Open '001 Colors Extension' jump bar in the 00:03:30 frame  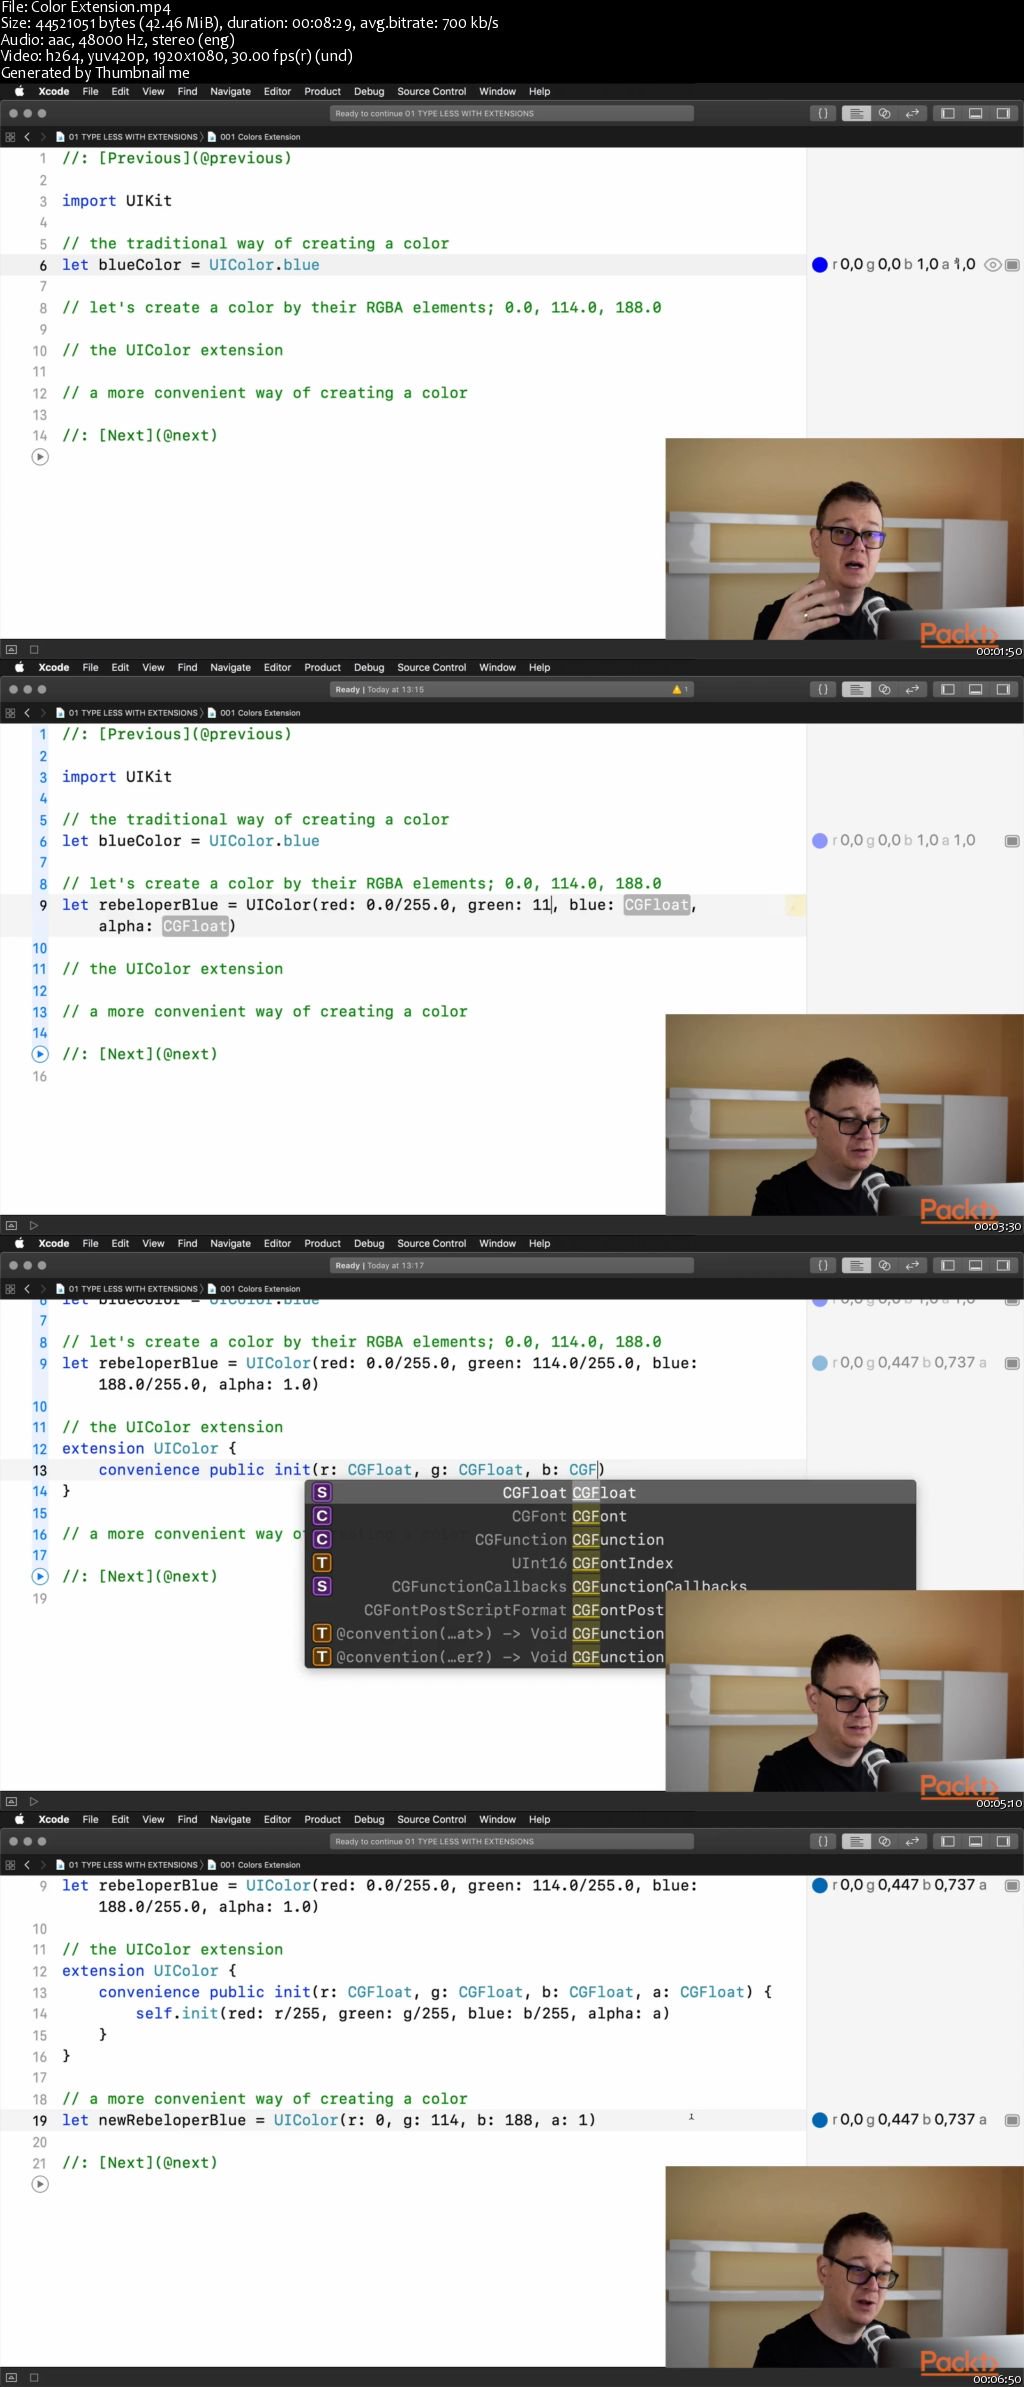tap(254, 713)
